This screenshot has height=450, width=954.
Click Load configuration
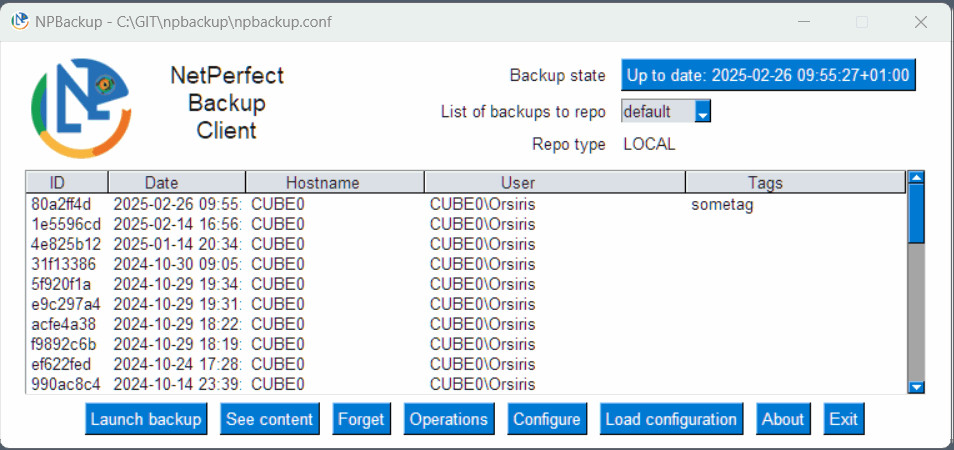pyautogui.click(x=671, y=419)
